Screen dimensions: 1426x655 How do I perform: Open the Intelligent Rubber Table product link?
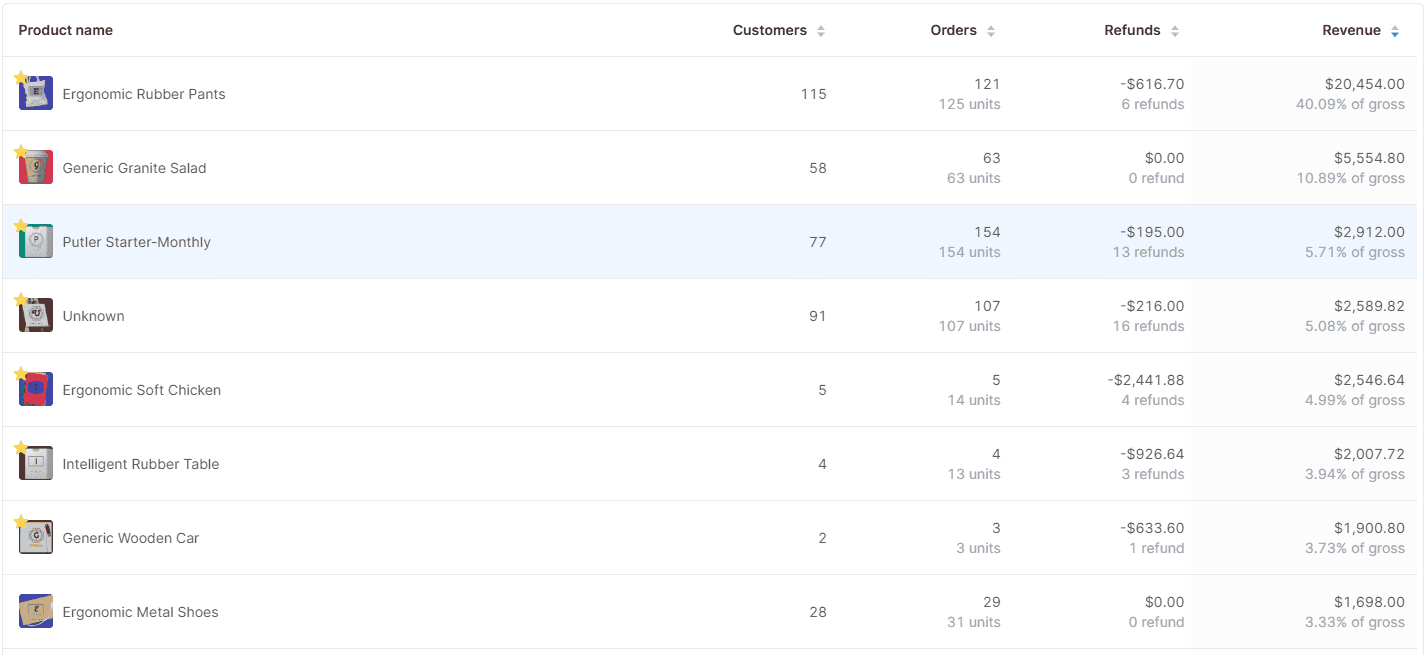click(x=141, y=465)
